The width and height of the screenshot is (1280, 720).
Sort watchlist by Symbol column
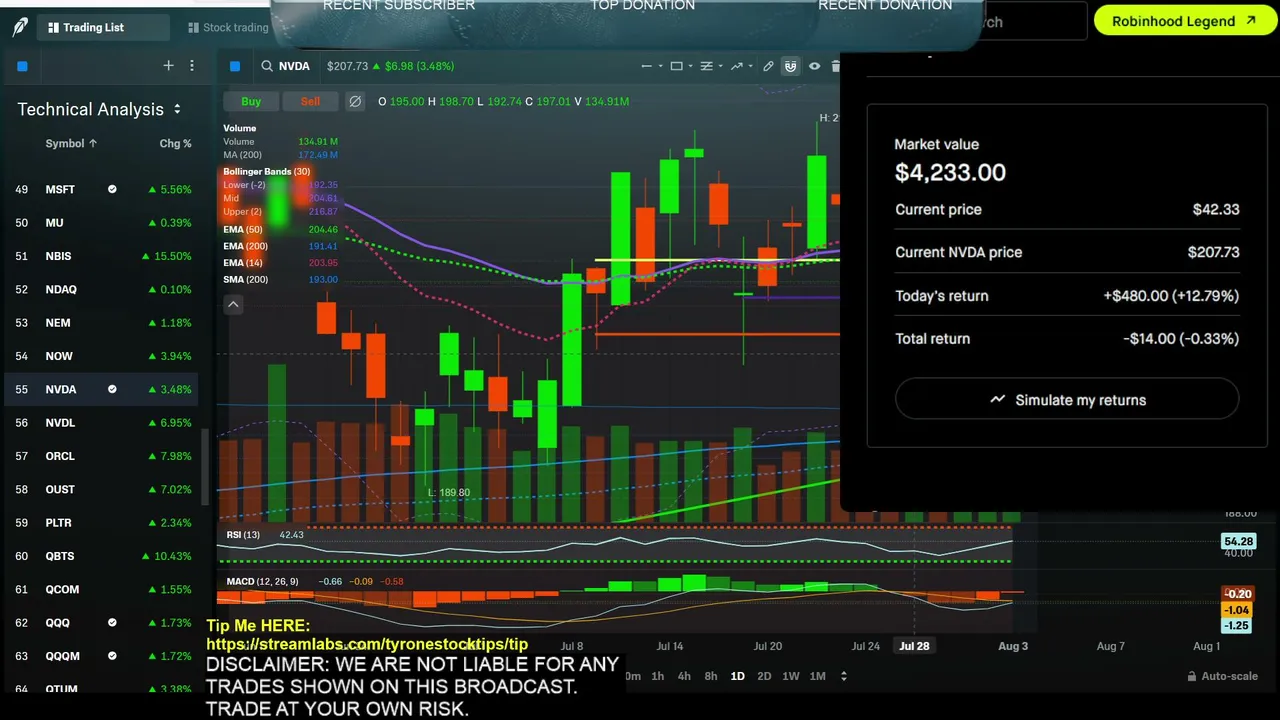(71, 143)
